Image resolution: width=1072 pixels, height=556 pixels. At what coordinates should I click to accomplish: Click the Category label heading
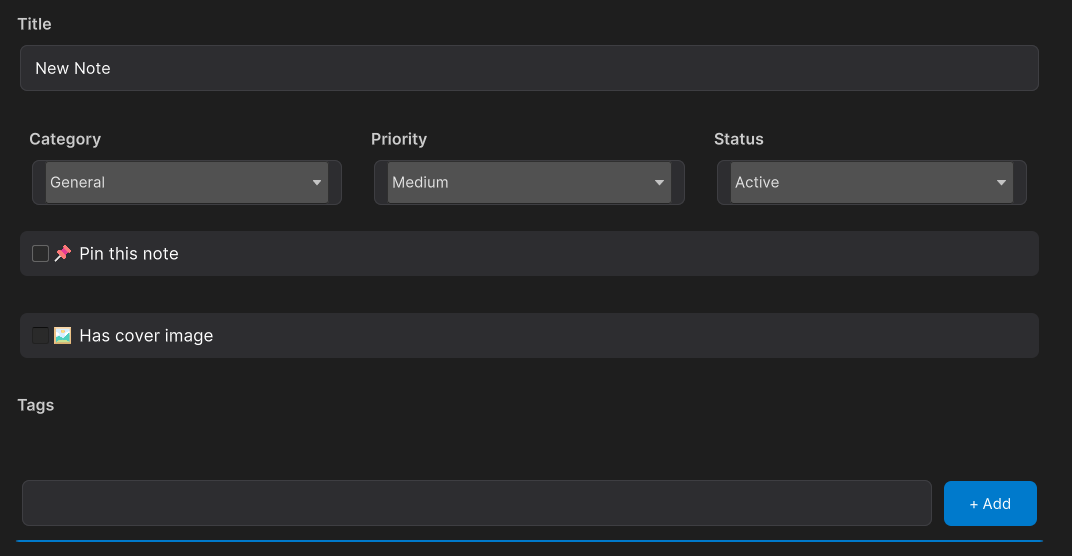click(65, 139)
